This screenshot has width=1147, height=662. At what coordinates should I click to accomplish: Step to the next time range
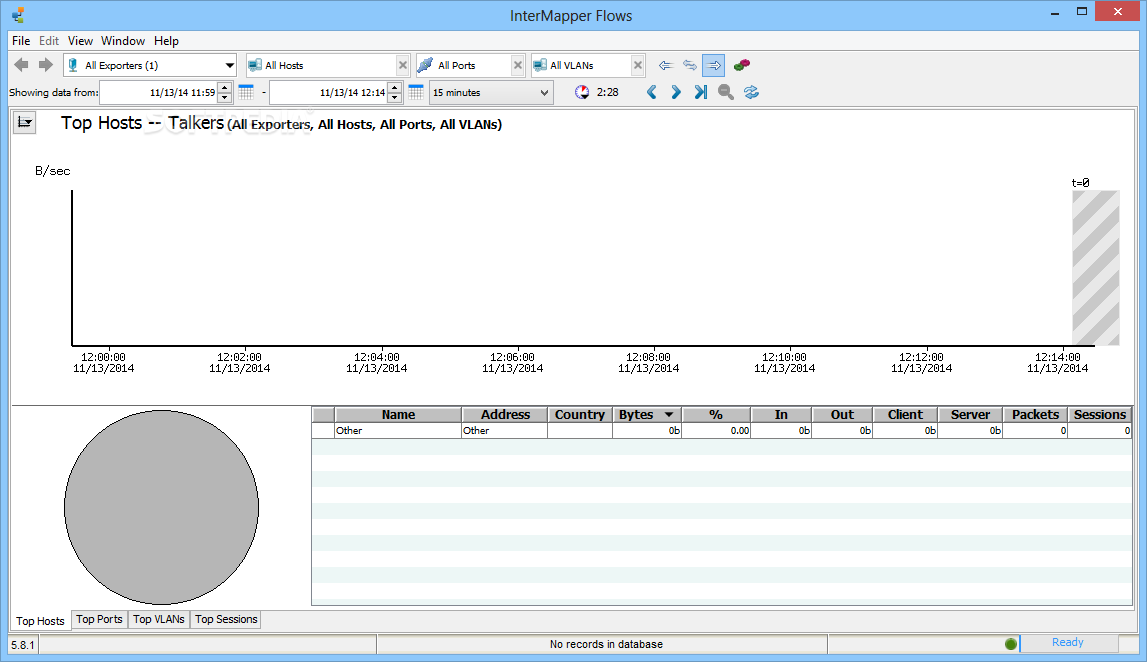[676, 92]
